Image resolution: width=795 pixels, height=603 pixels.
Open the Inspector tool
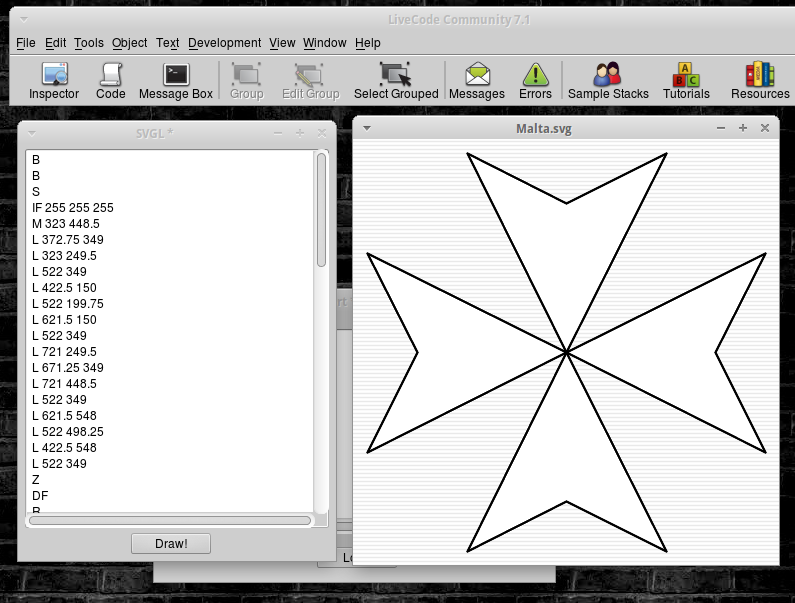pos(54,80)
